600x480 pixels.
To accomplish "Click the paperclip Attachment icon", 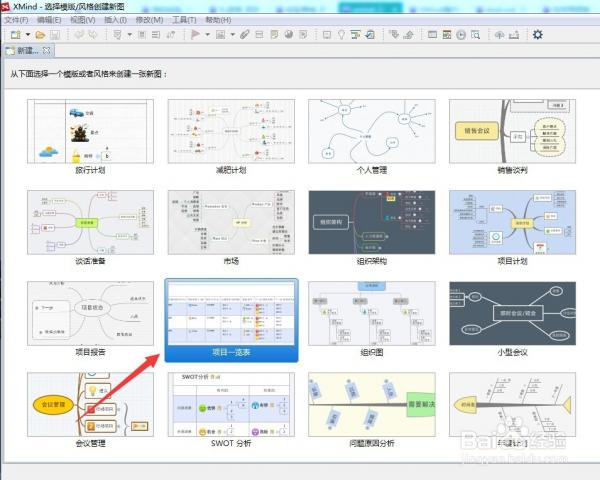I will click(245, 35).
